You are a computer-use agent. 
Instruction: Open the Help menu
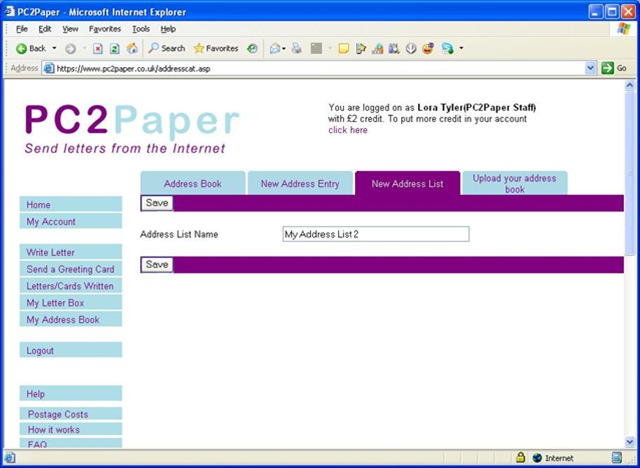click(x=168, y=29)
